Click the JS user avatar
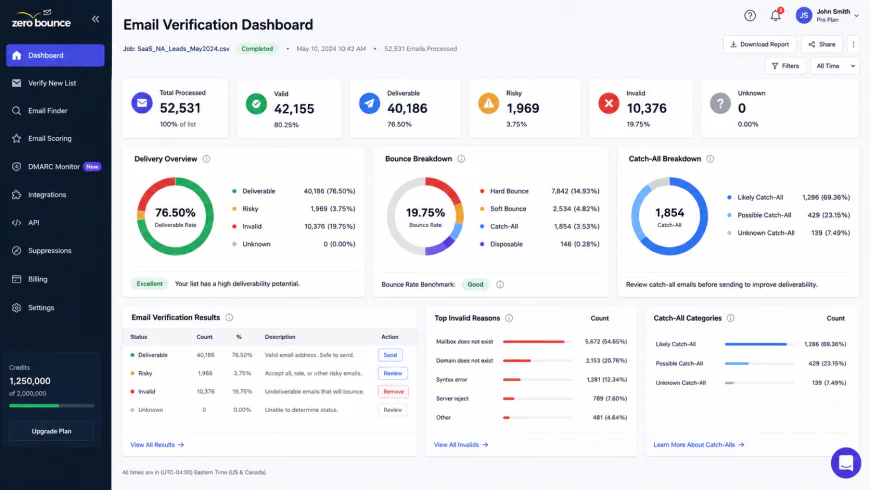The width and height of the screenshot is (870, 490). pos(803,16)
